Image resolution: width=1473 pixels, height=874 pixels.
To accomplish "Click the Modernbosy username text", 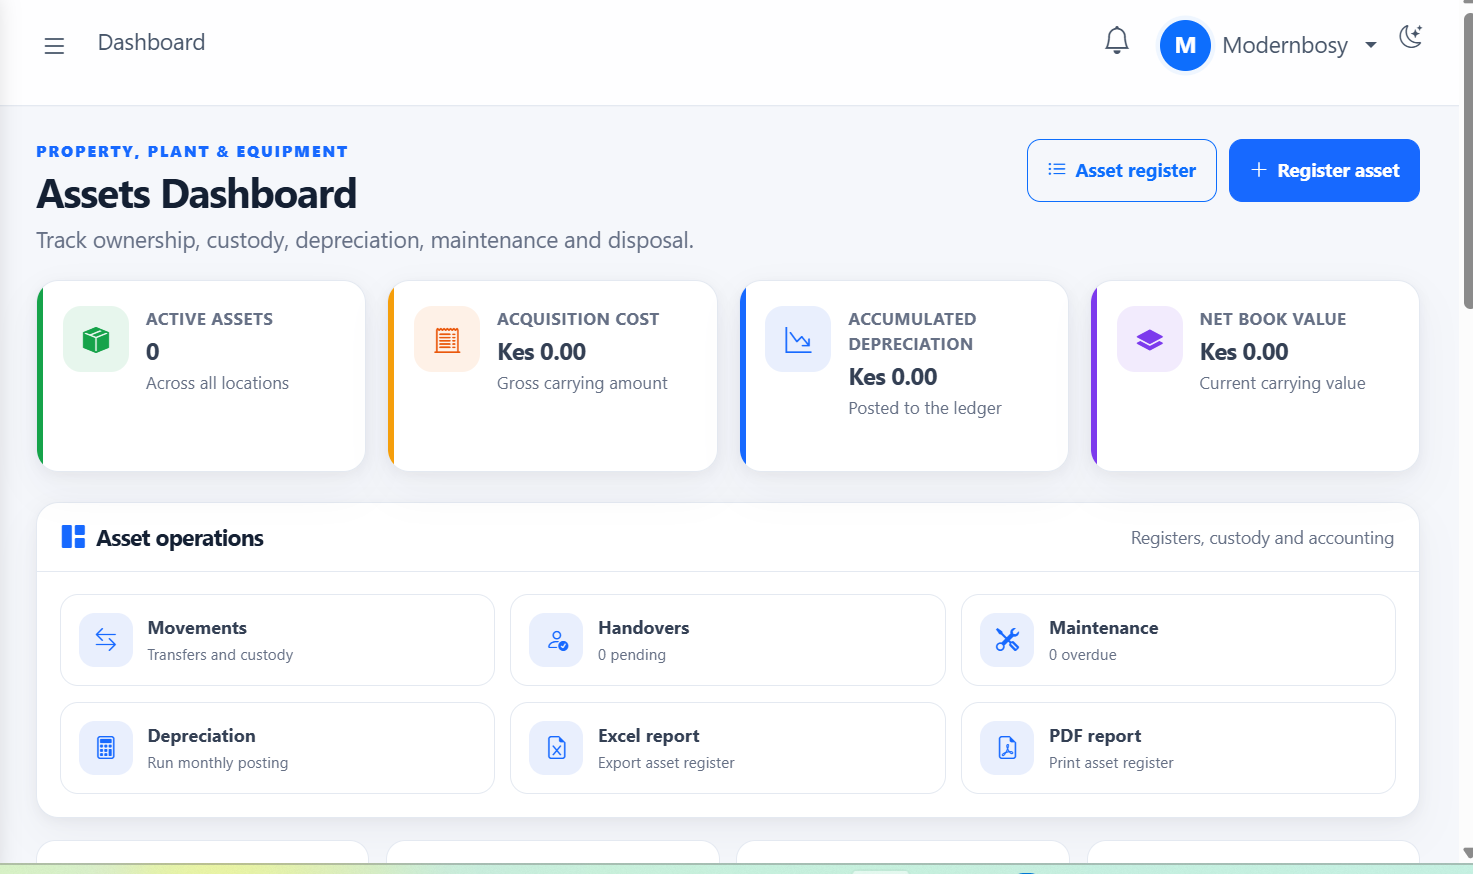I will pos(1285,45).
